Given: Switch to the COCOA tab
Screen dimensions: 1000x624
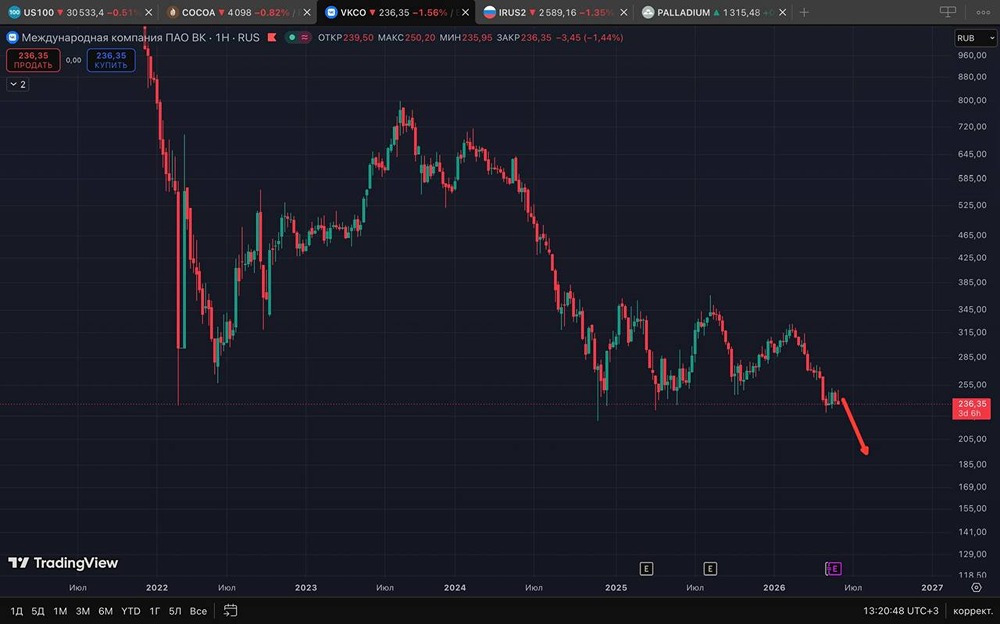Looking at the screenshot, I should 237,12.
